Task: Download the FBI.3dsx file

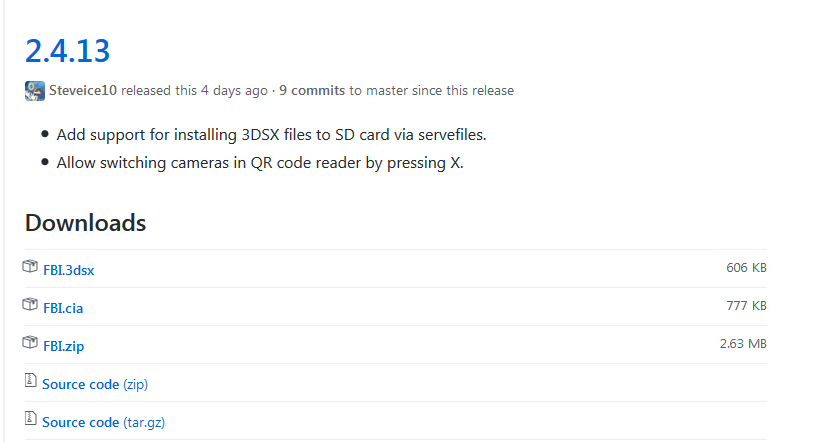Action: pos(68,270)
